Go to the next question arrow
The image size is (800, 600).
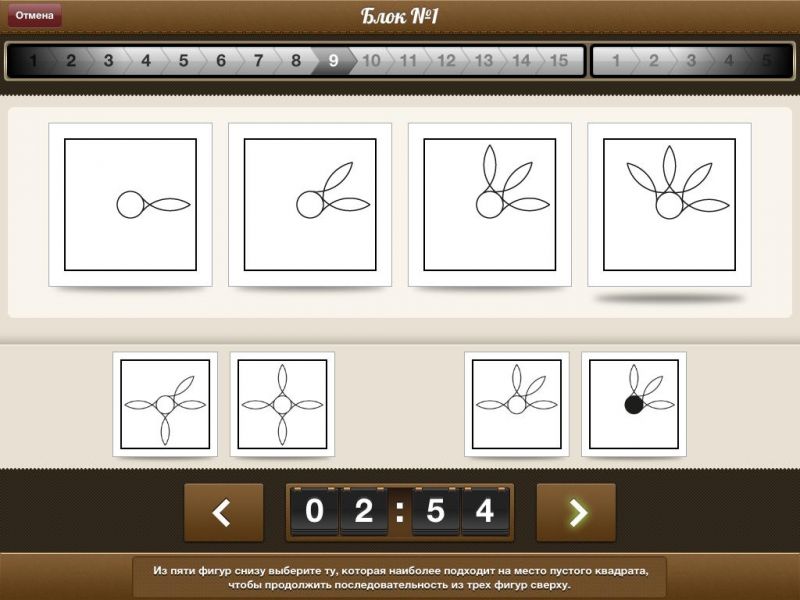(x=576, y=513)
